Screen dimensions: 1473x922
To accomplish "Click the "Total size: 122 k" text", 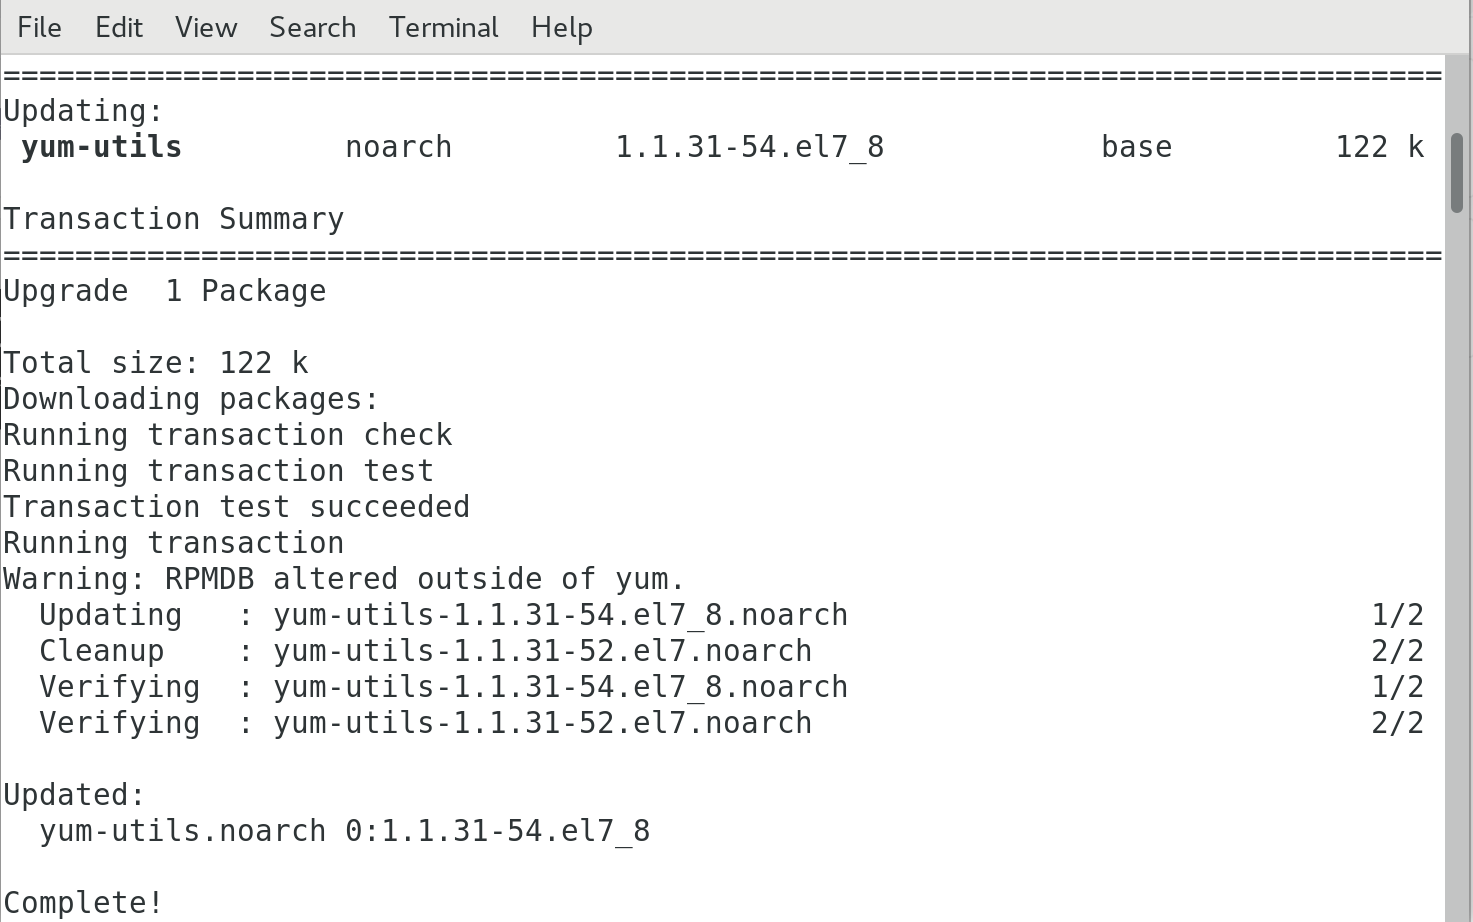I will click(x=155, y=363).
